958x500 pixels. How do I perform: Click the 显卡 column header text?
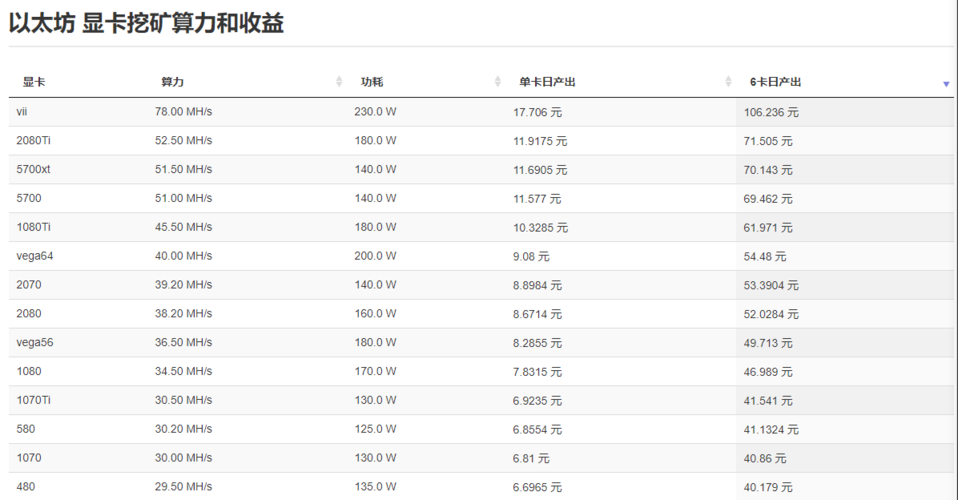[34, 82]
